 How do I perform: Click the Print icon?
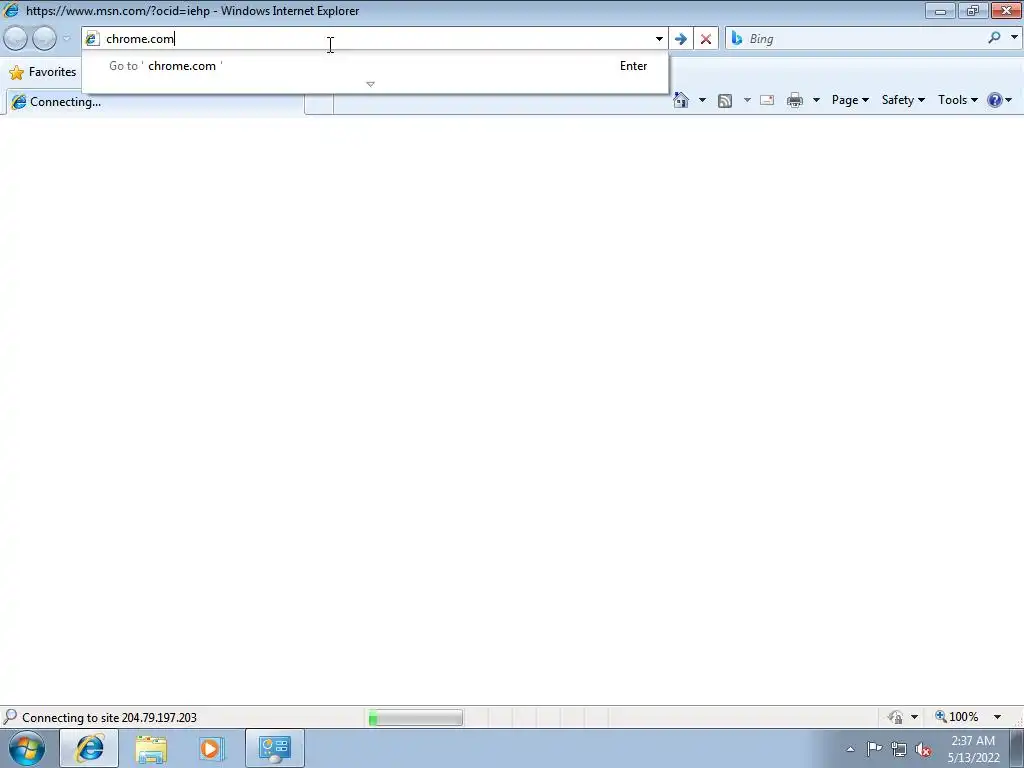(x=795, y=100)
